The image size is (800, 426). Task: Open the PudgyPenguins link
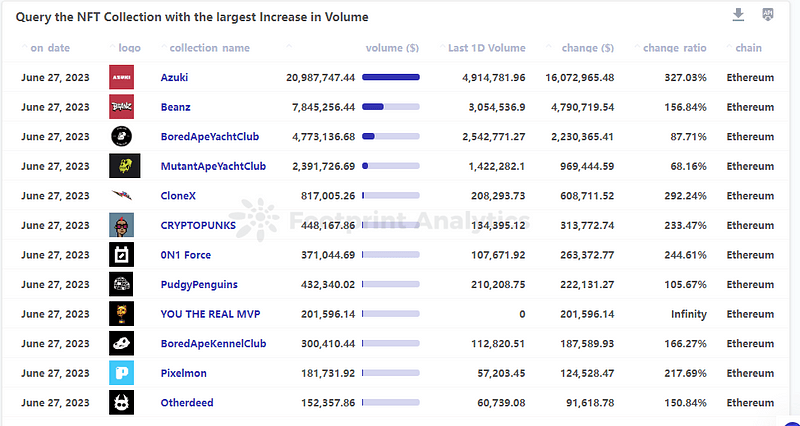click(199, 285)
